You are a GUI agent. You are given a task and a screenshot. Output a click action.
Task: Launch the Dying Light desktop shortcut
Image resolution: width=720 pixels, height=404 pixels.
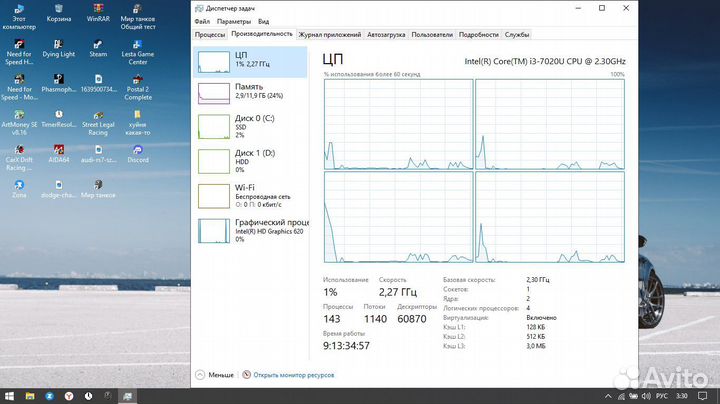[x=59, y=49]
